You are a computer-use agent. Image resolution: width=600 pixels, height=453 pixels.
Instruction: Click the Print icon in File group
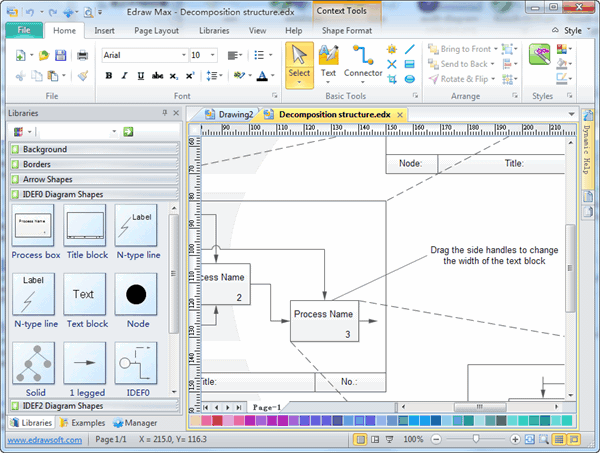[x=83, y=55]
